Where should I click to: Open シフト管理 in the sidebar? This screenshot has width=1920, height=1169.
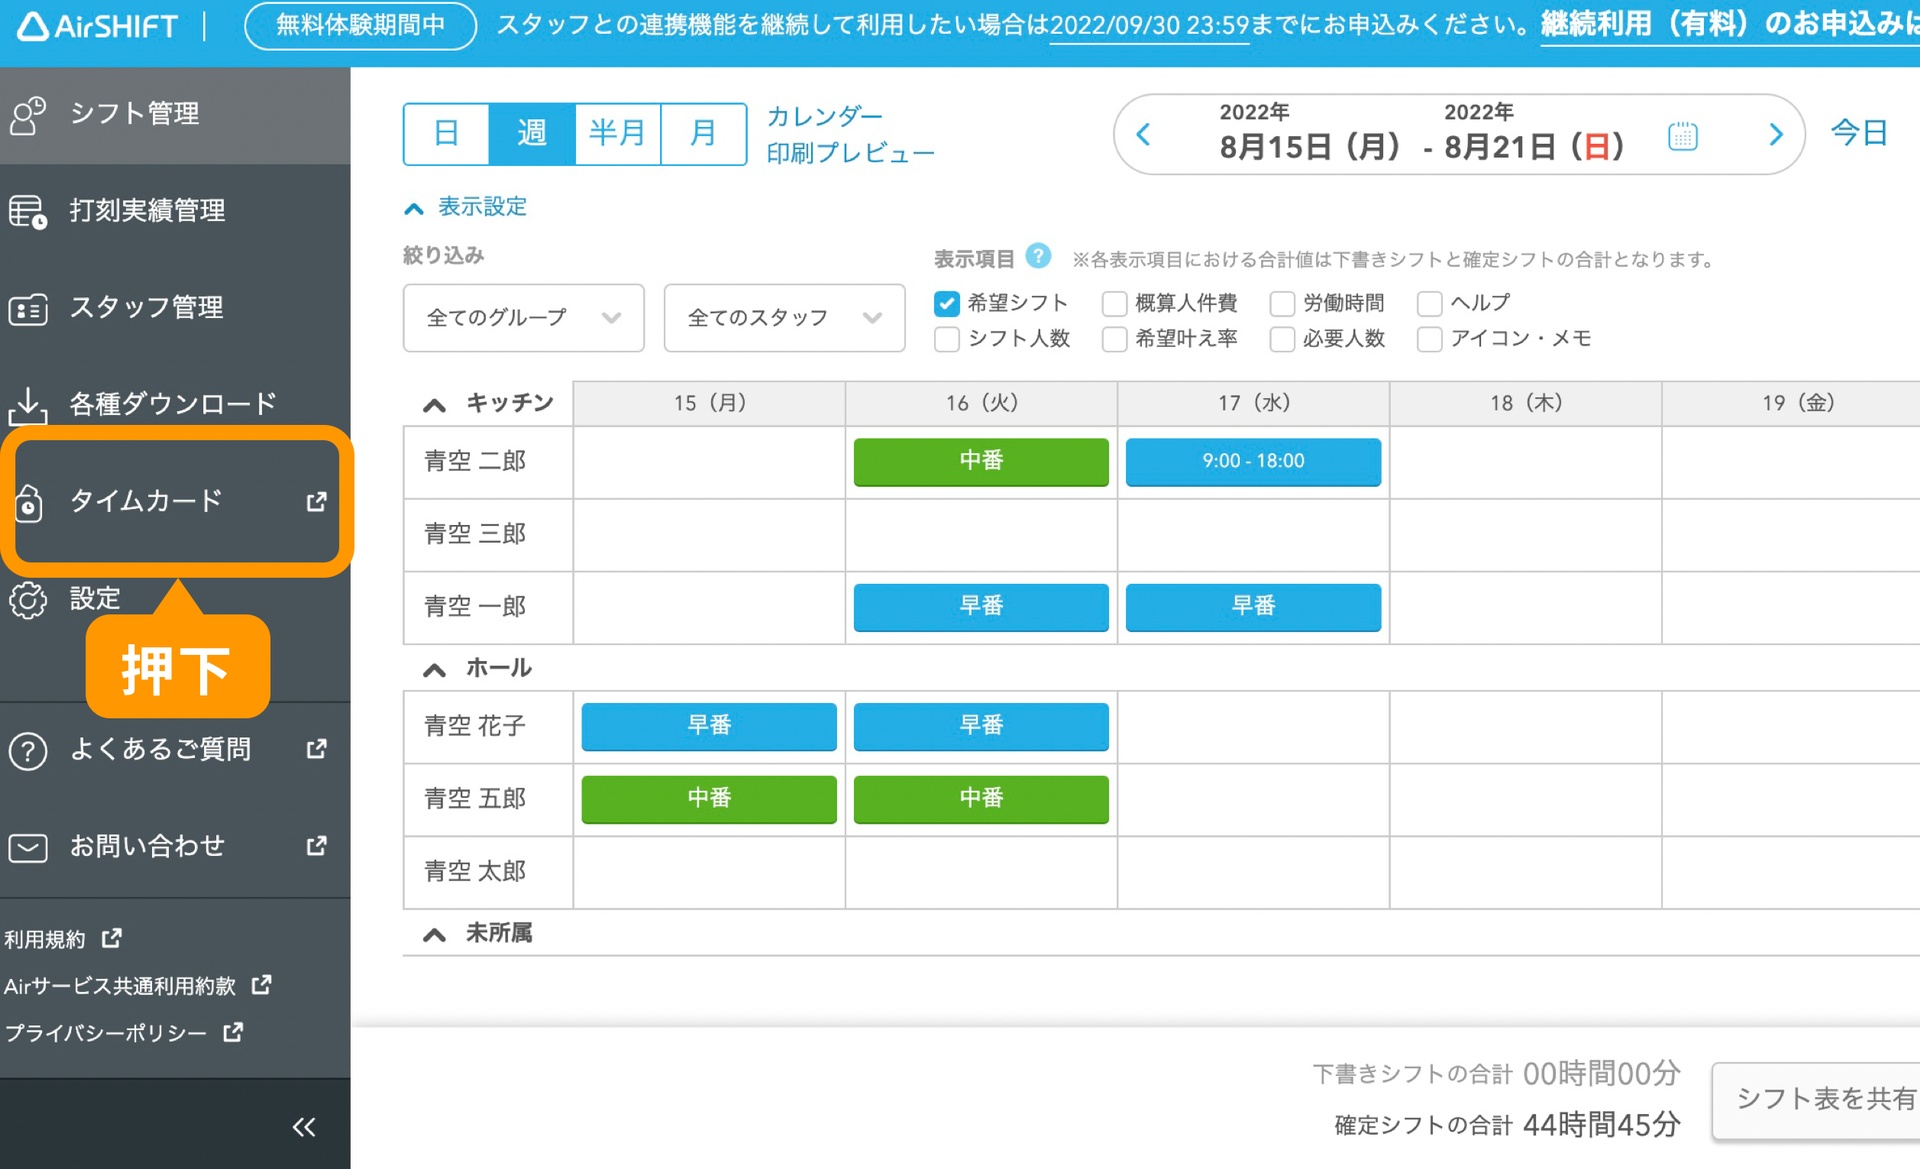[135, 114]
